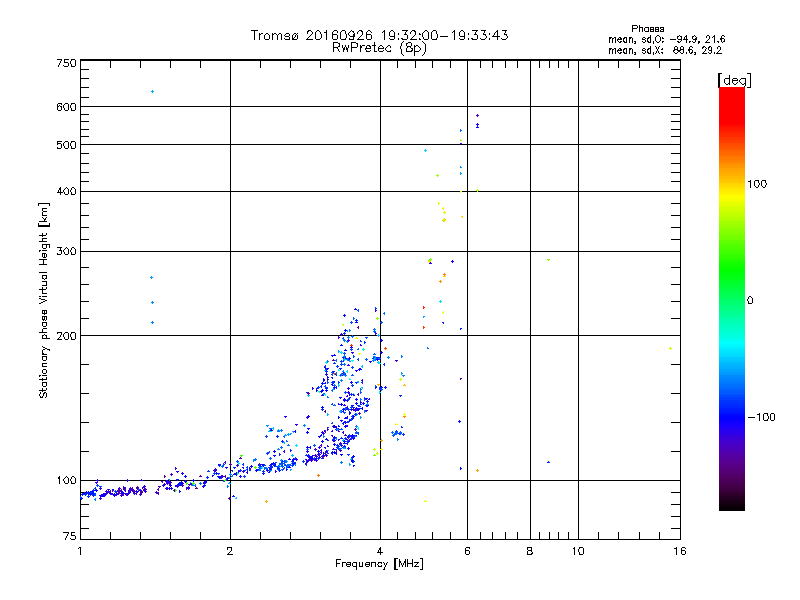Click the rainbow phase colorbar
Screen dimensions: 800x600
click(x=732, y=299)
